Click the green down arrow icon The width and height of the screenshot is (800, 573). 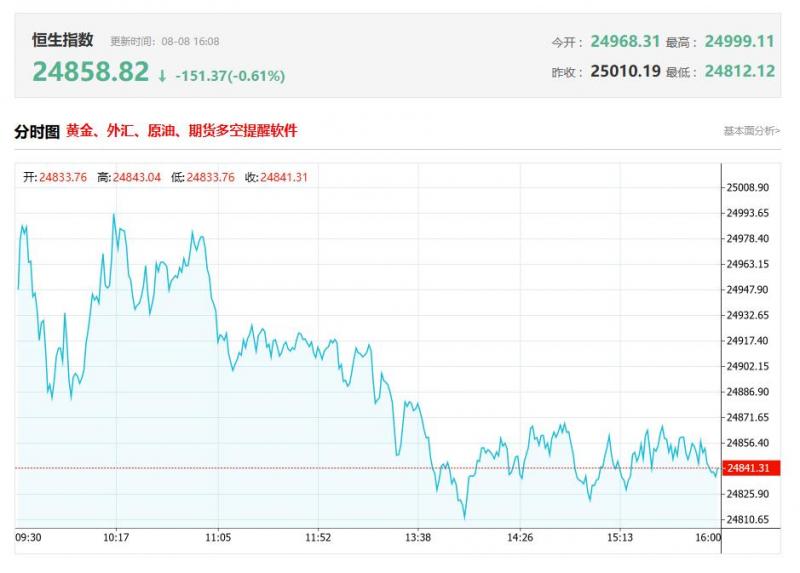pyautogui.click(x=162, y=76)
